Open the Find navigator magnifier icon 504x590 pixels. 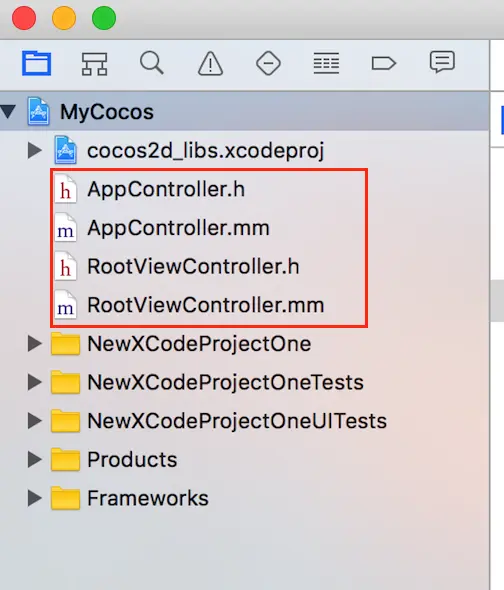tap(152, 63)
